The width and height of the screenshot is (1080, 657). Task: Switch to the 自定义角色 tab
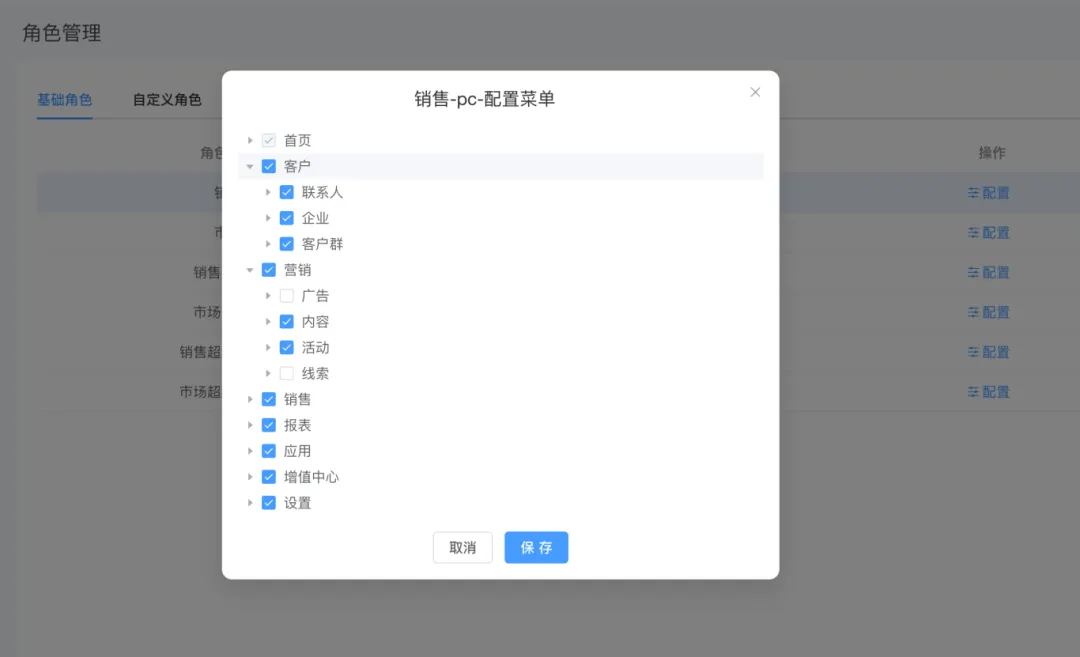pos(167,100)
